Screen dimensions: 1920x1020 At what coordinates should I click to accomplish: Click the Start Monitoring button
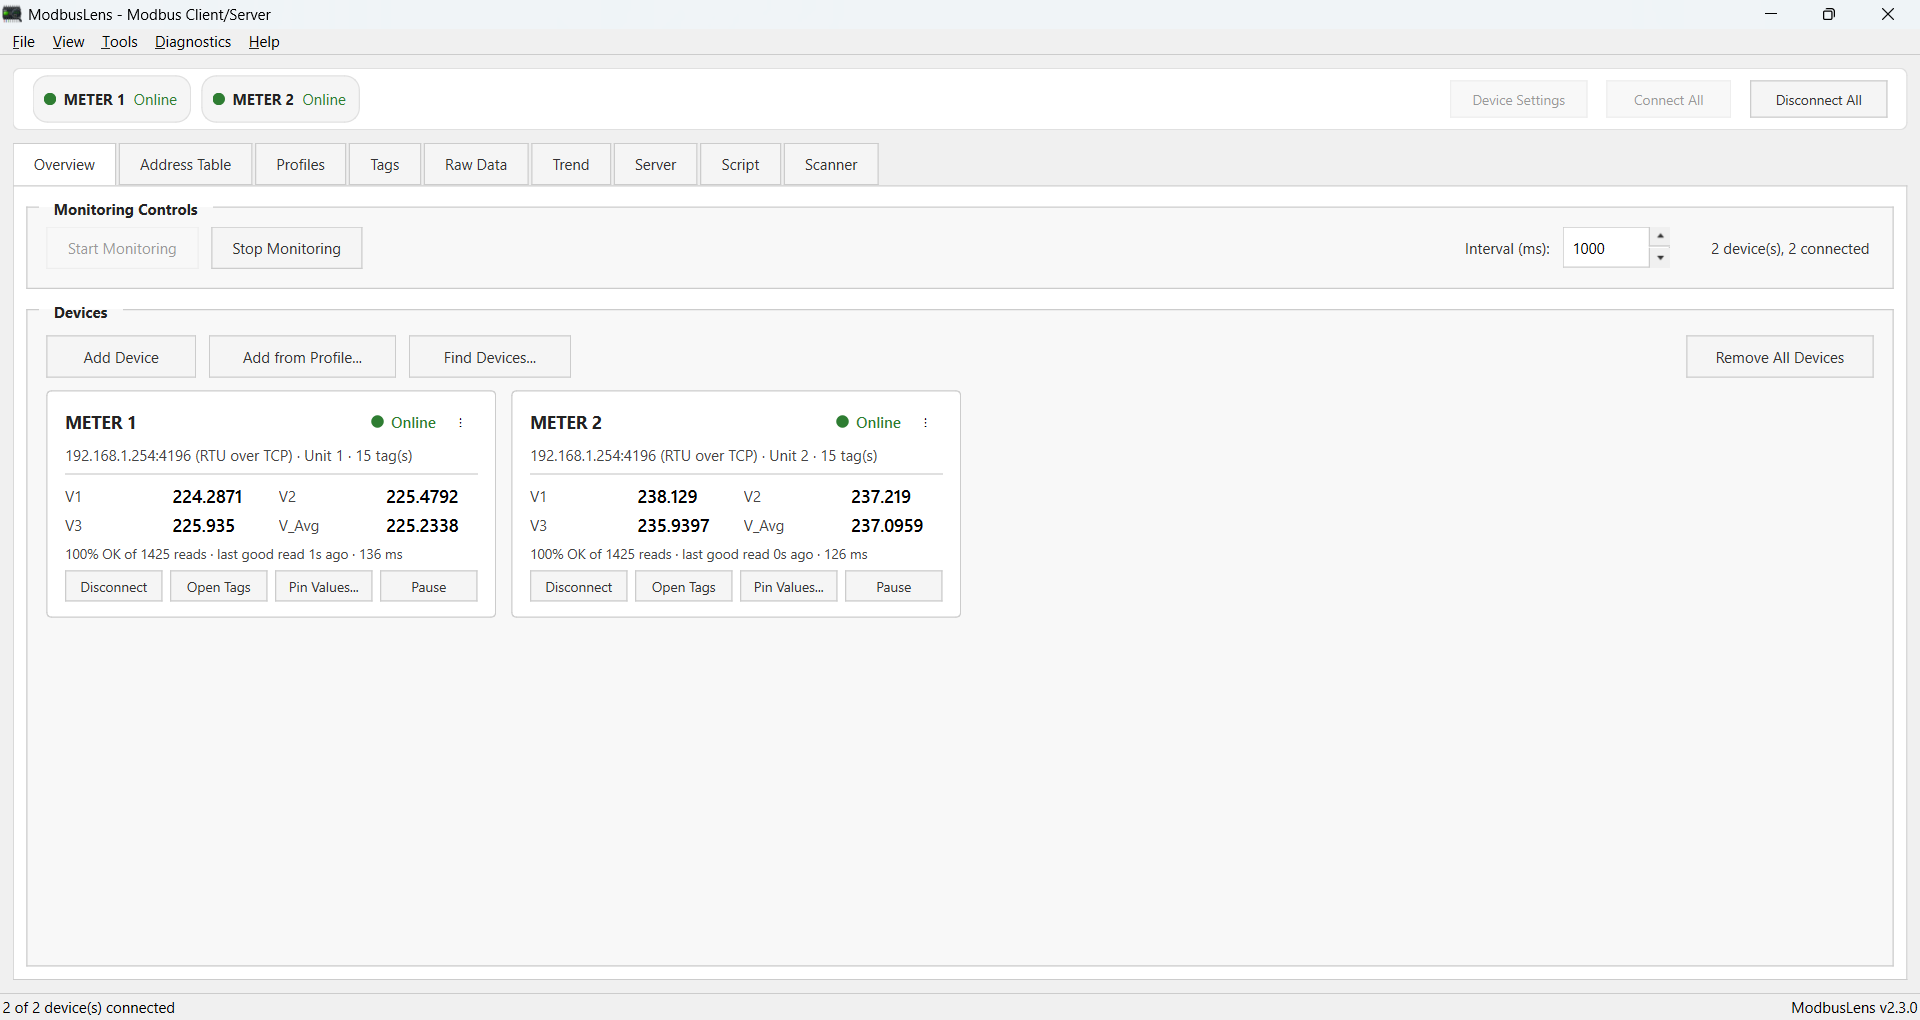click(x=122, y=249)
